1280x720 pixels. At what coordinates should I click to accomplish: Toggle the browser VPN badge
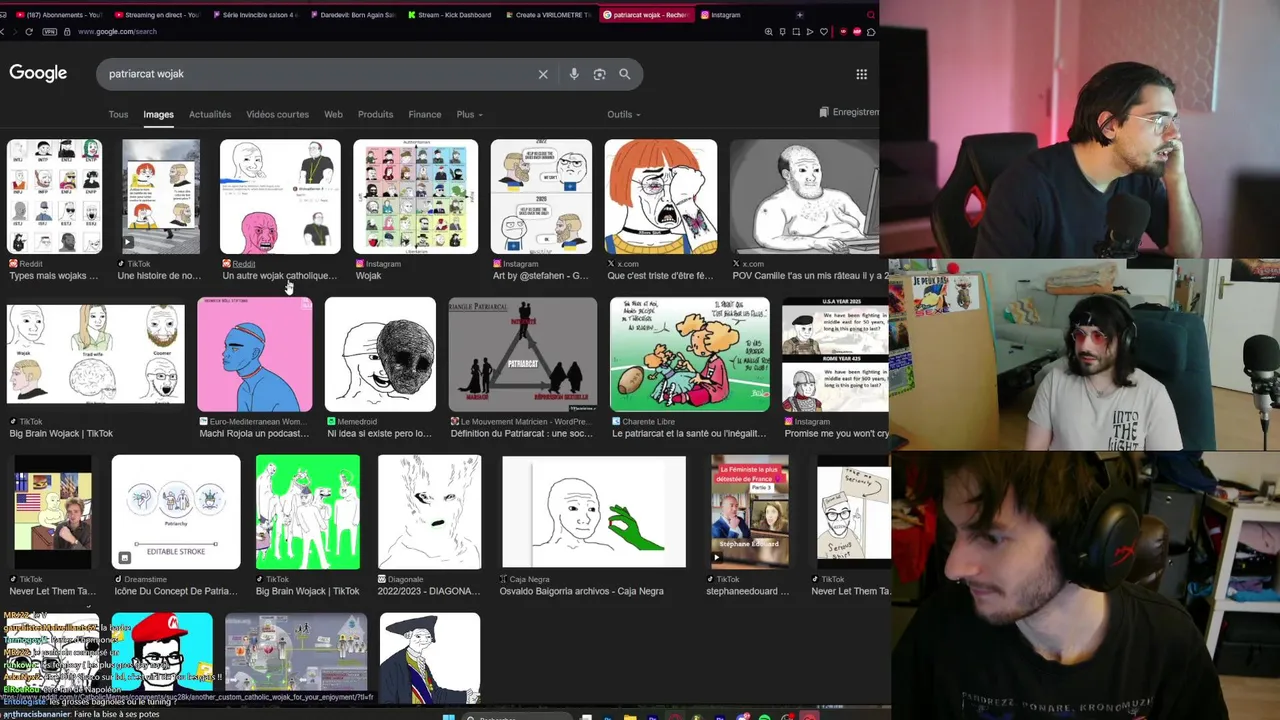50,32
